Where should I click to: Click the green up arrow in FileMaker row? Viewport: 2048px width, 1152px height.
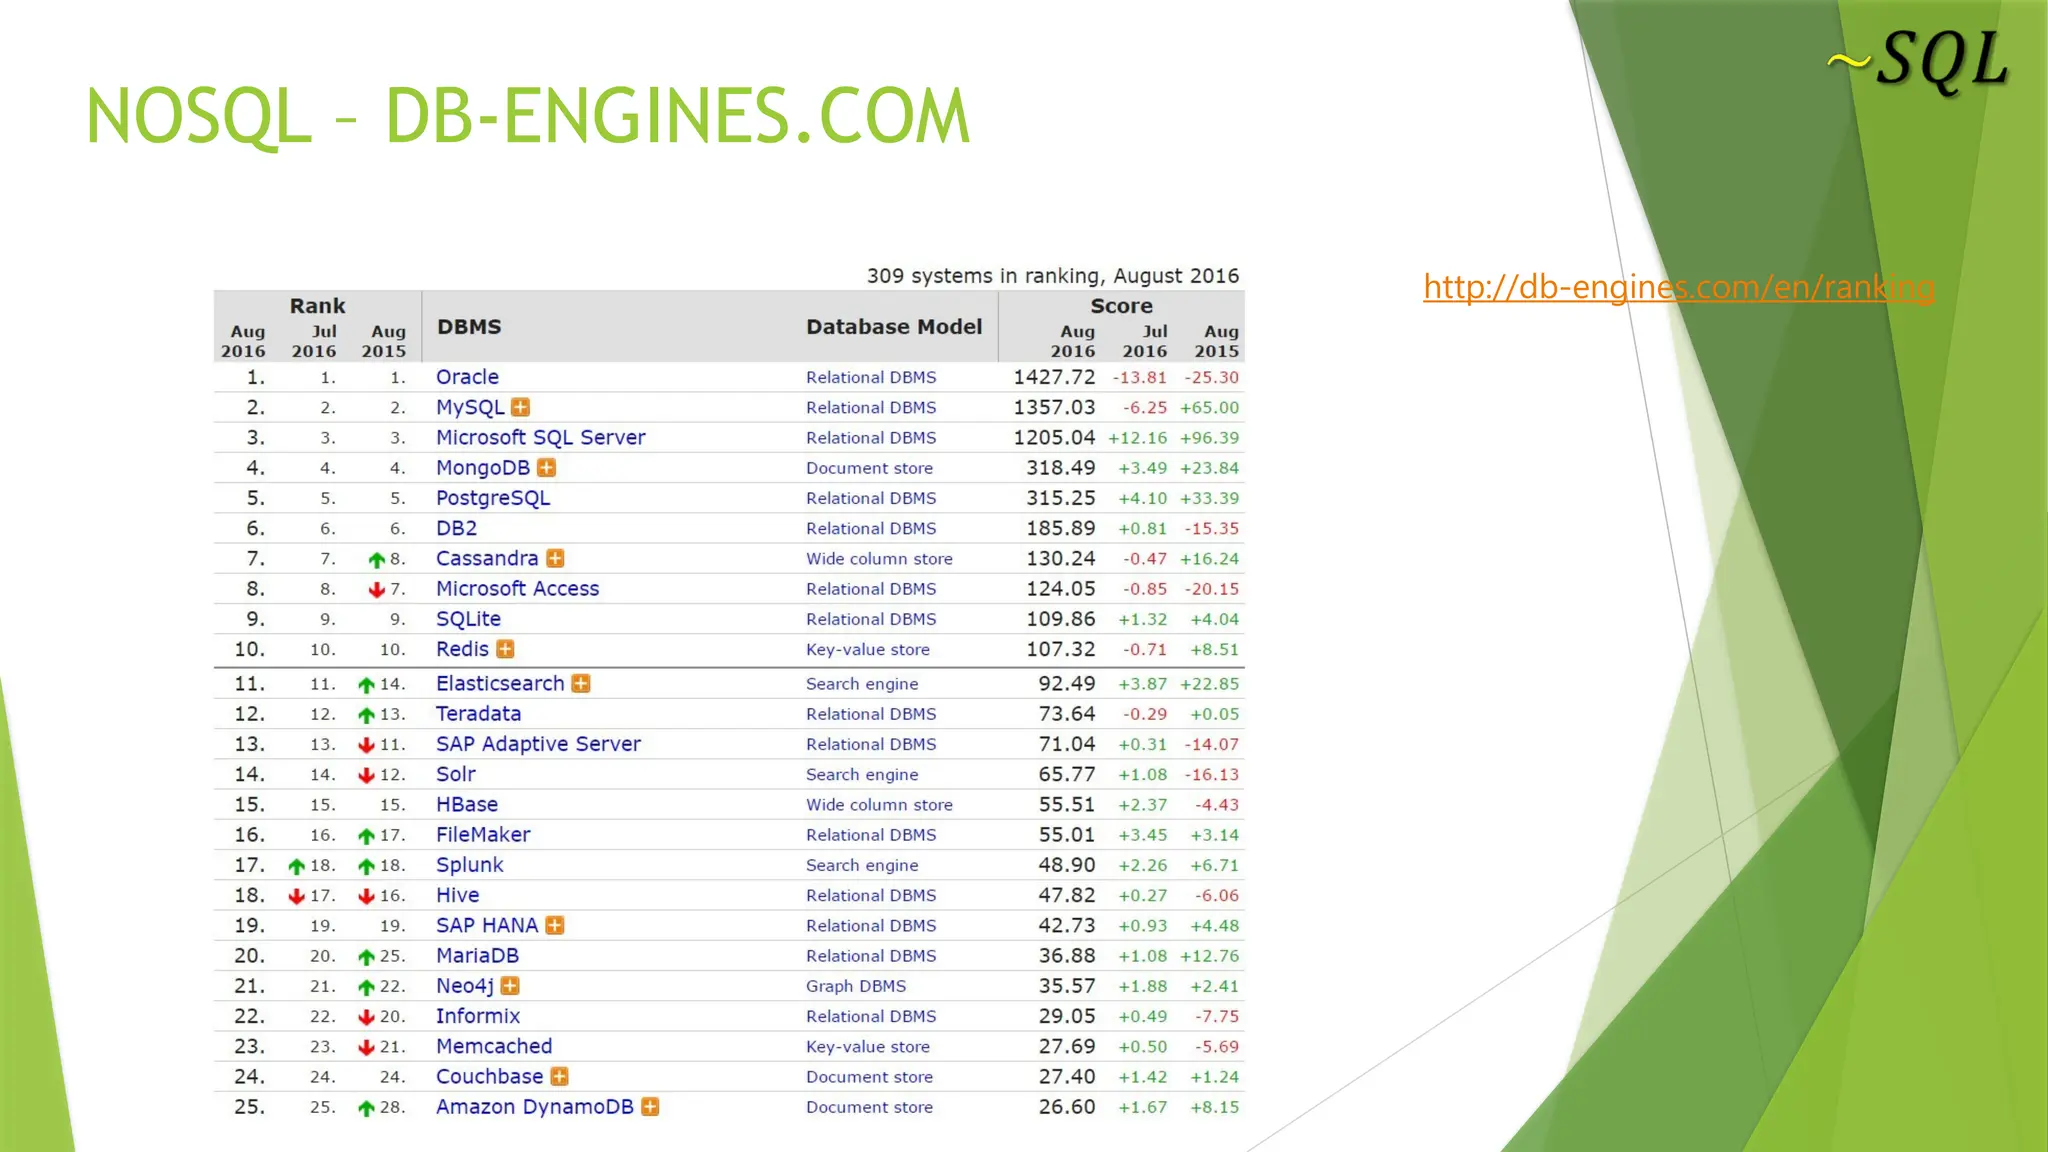point(367,836)
